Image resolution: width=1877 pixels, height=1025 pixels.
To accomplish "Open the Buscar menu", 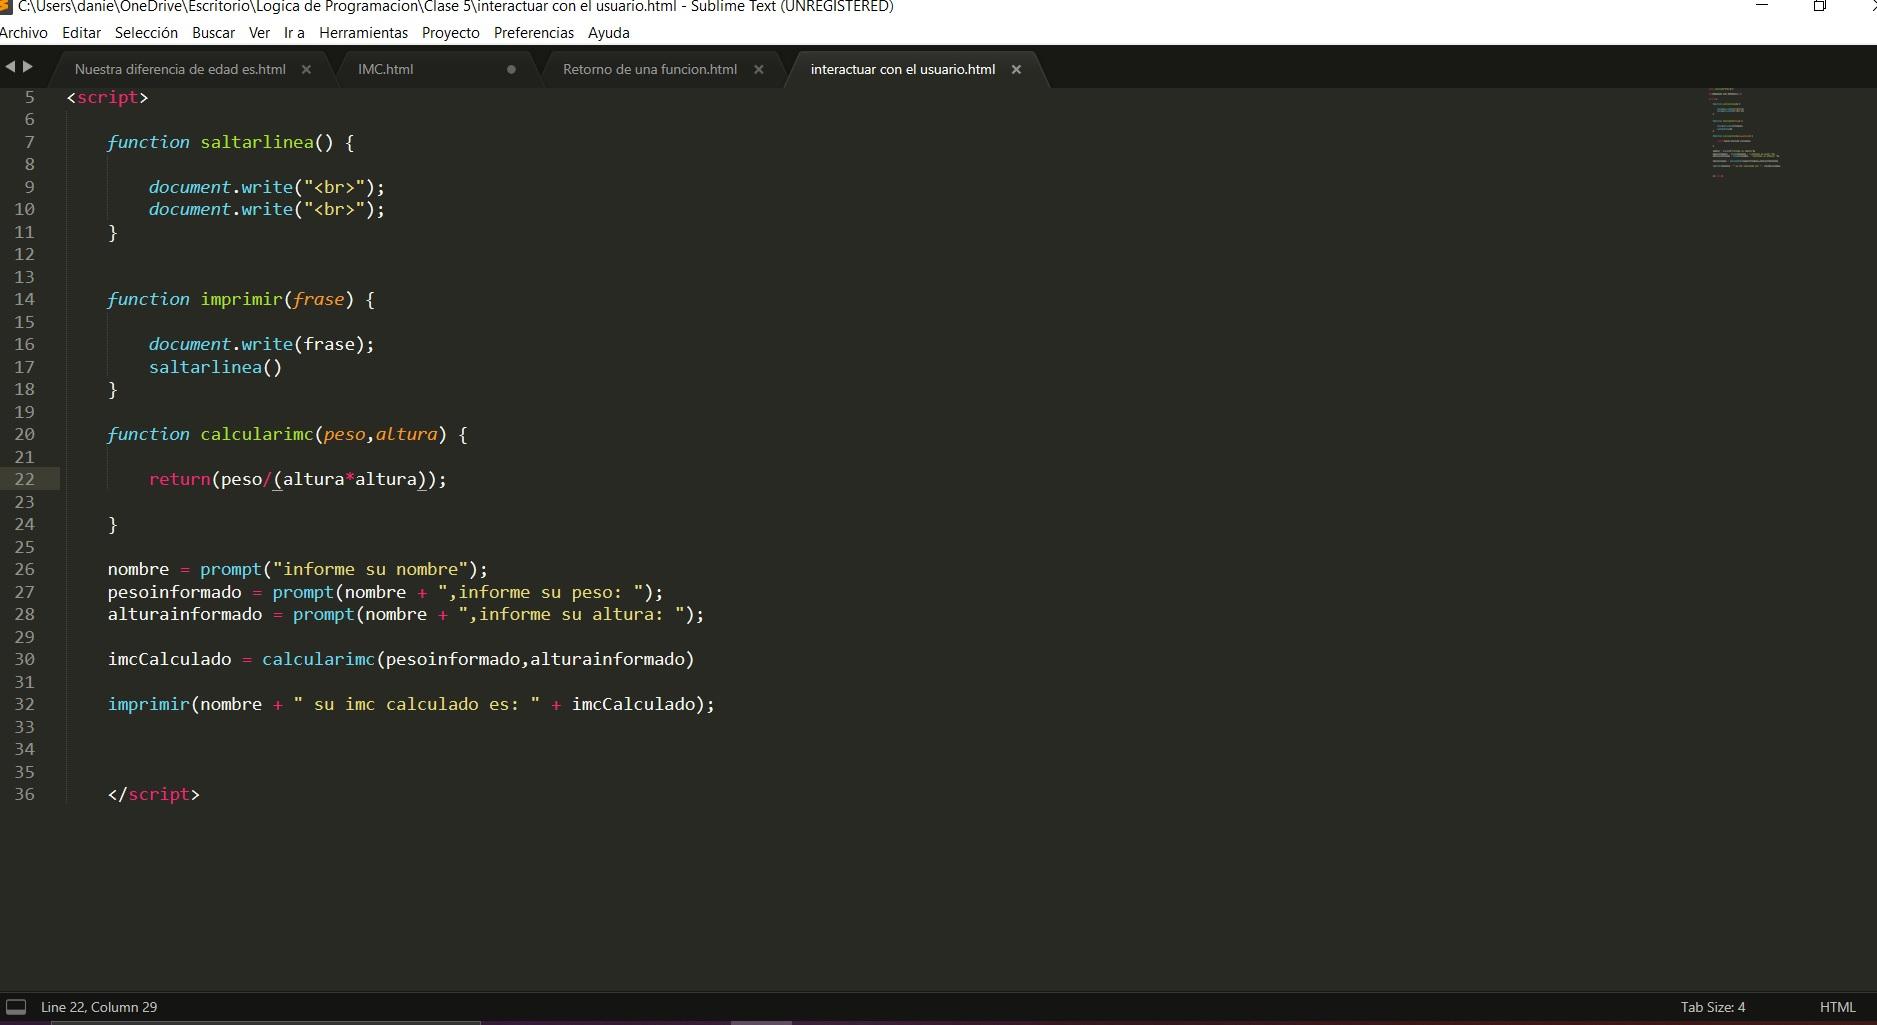I will [x=213, y=33].
